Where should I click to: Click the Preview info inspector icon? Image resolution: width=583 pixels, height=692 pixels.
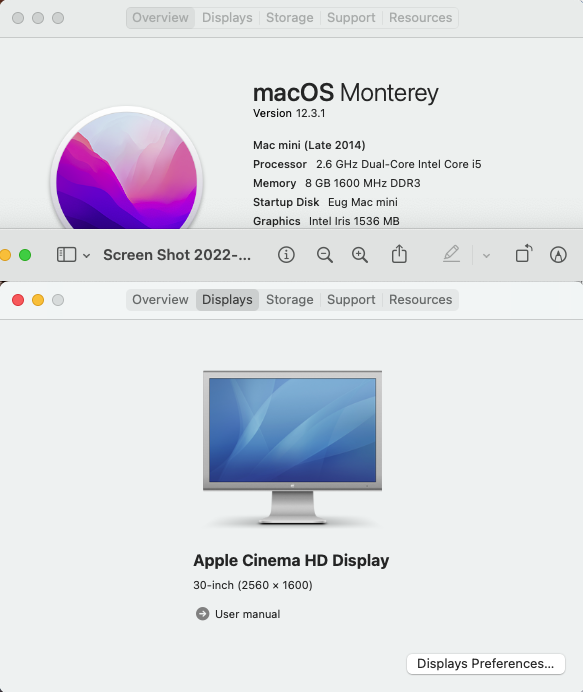tap(286, 255)
